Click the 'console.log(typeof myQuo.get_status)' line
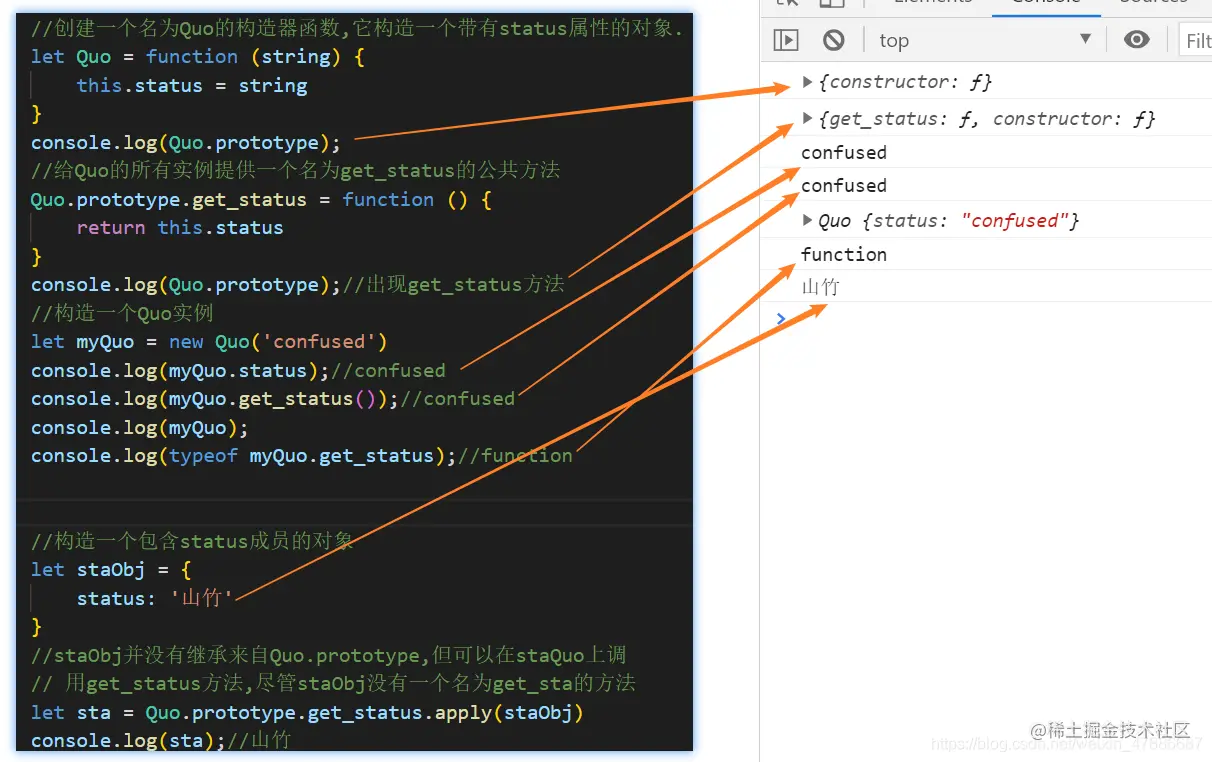This screenshot has height=762, width=1212. pos(302,455)
